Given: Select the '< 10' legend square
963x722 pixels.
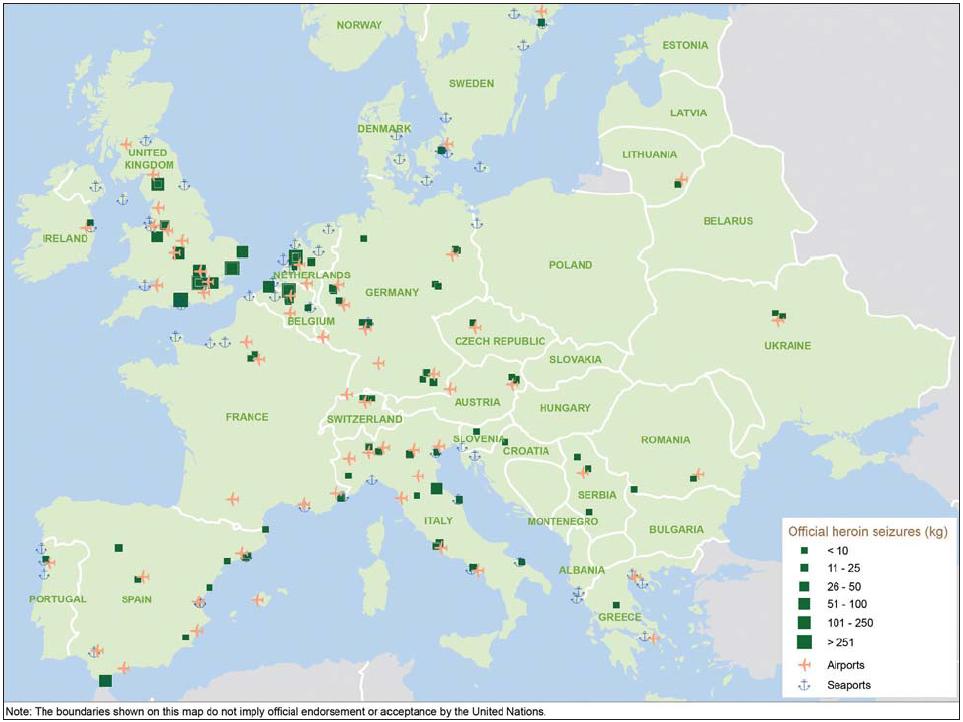Looking at the screenshot, I should [x=806, y=551].
